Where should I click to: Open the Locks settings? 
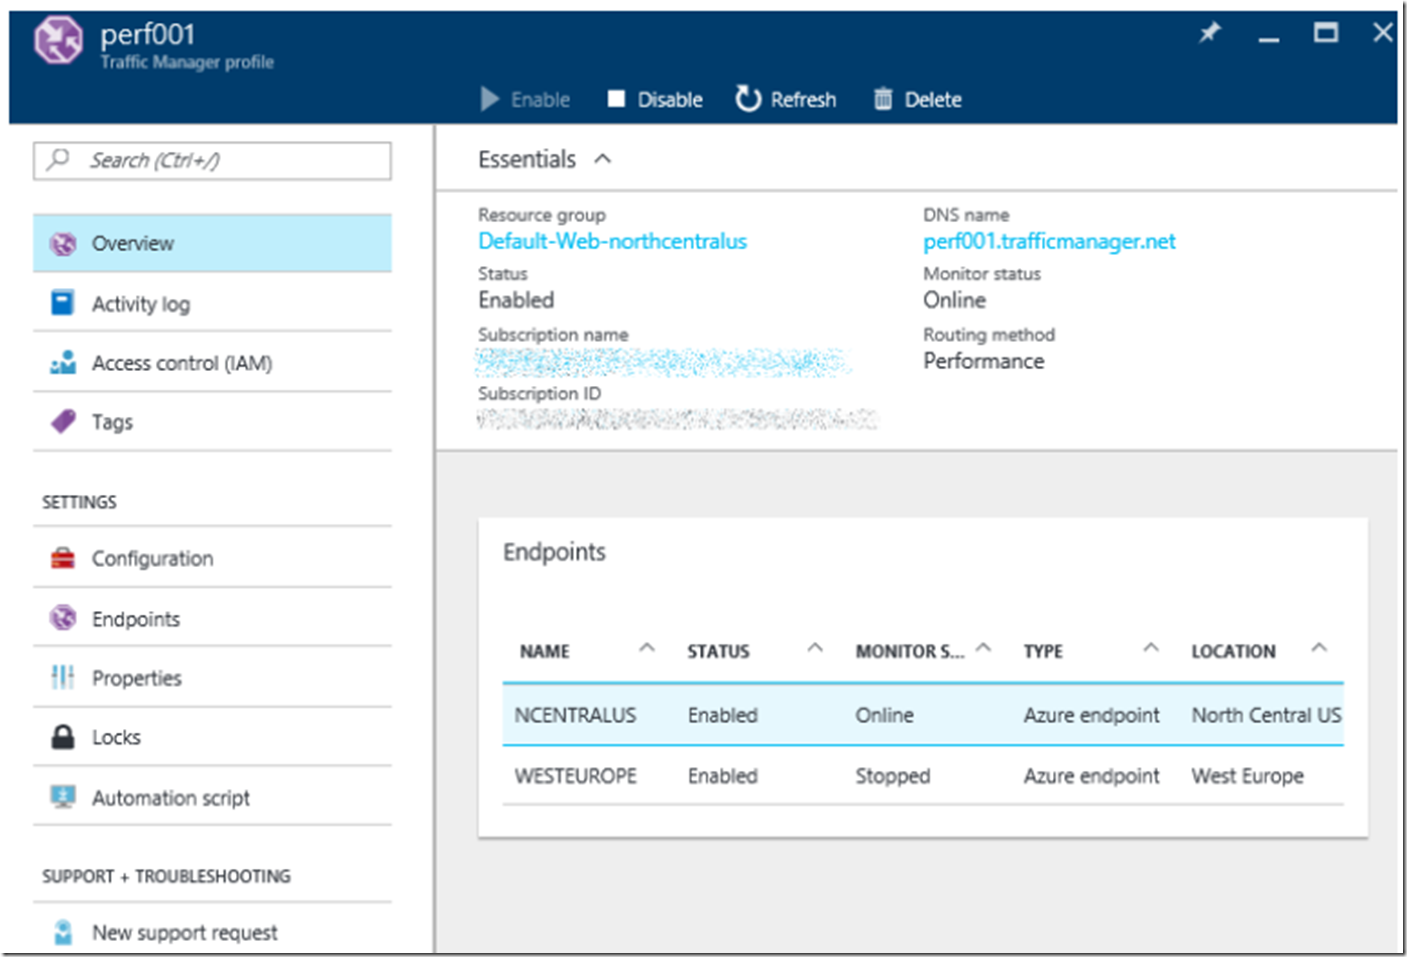coord(212,737)
